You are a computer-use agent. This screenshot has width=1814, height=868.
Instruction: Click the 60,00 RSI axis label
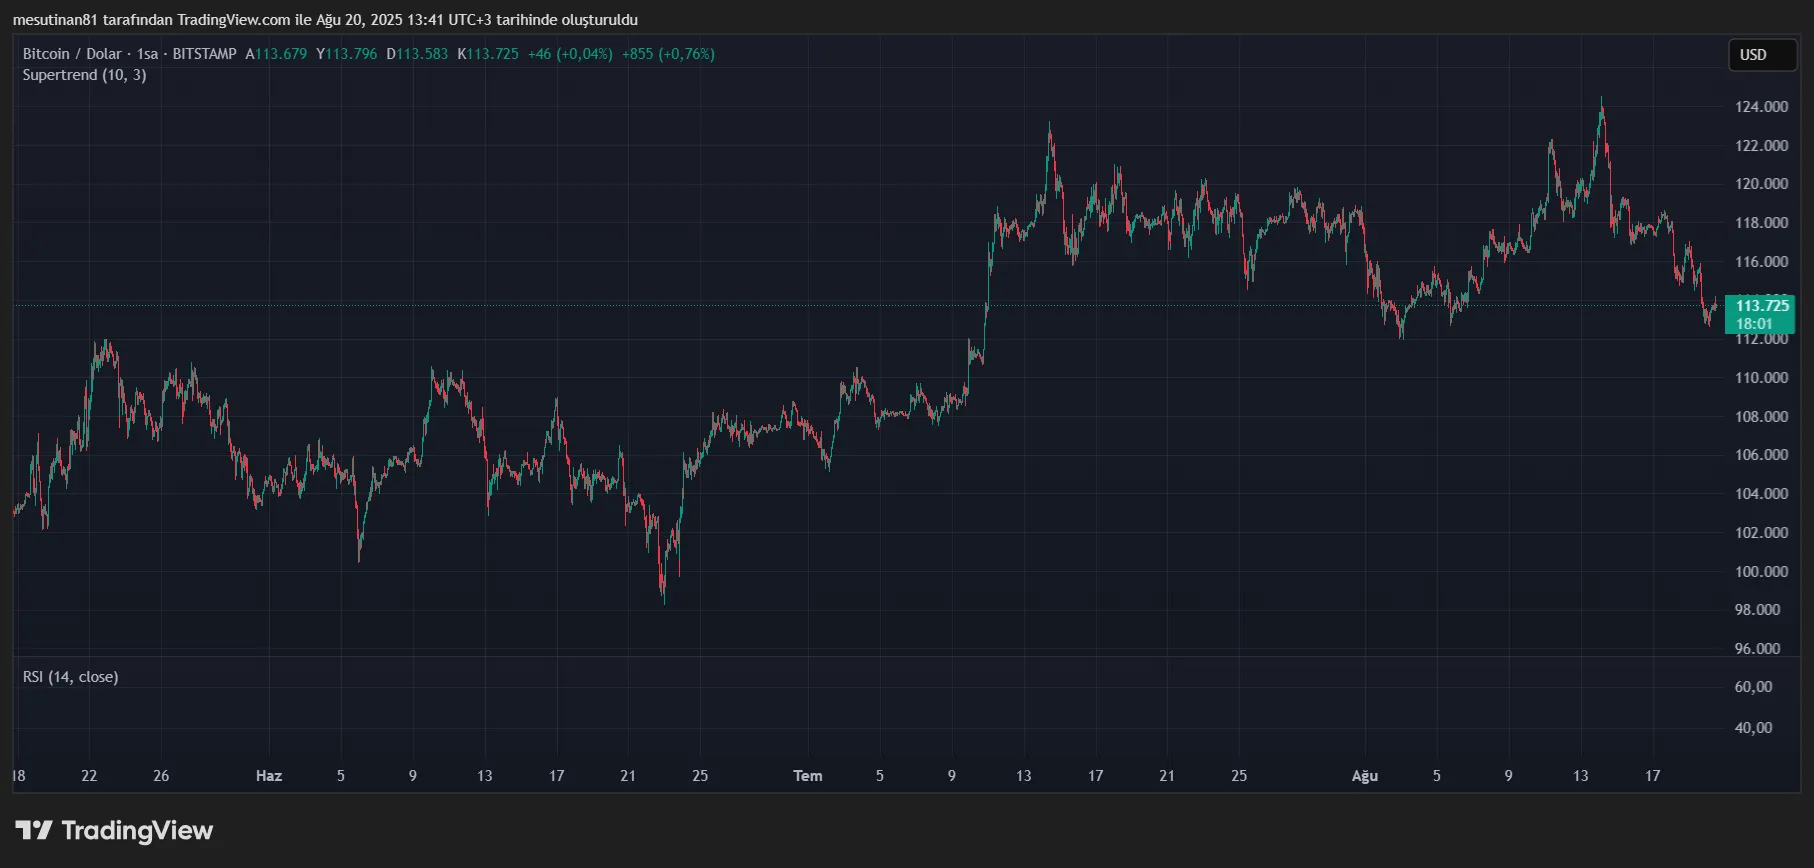click(x=1754, y=687)
